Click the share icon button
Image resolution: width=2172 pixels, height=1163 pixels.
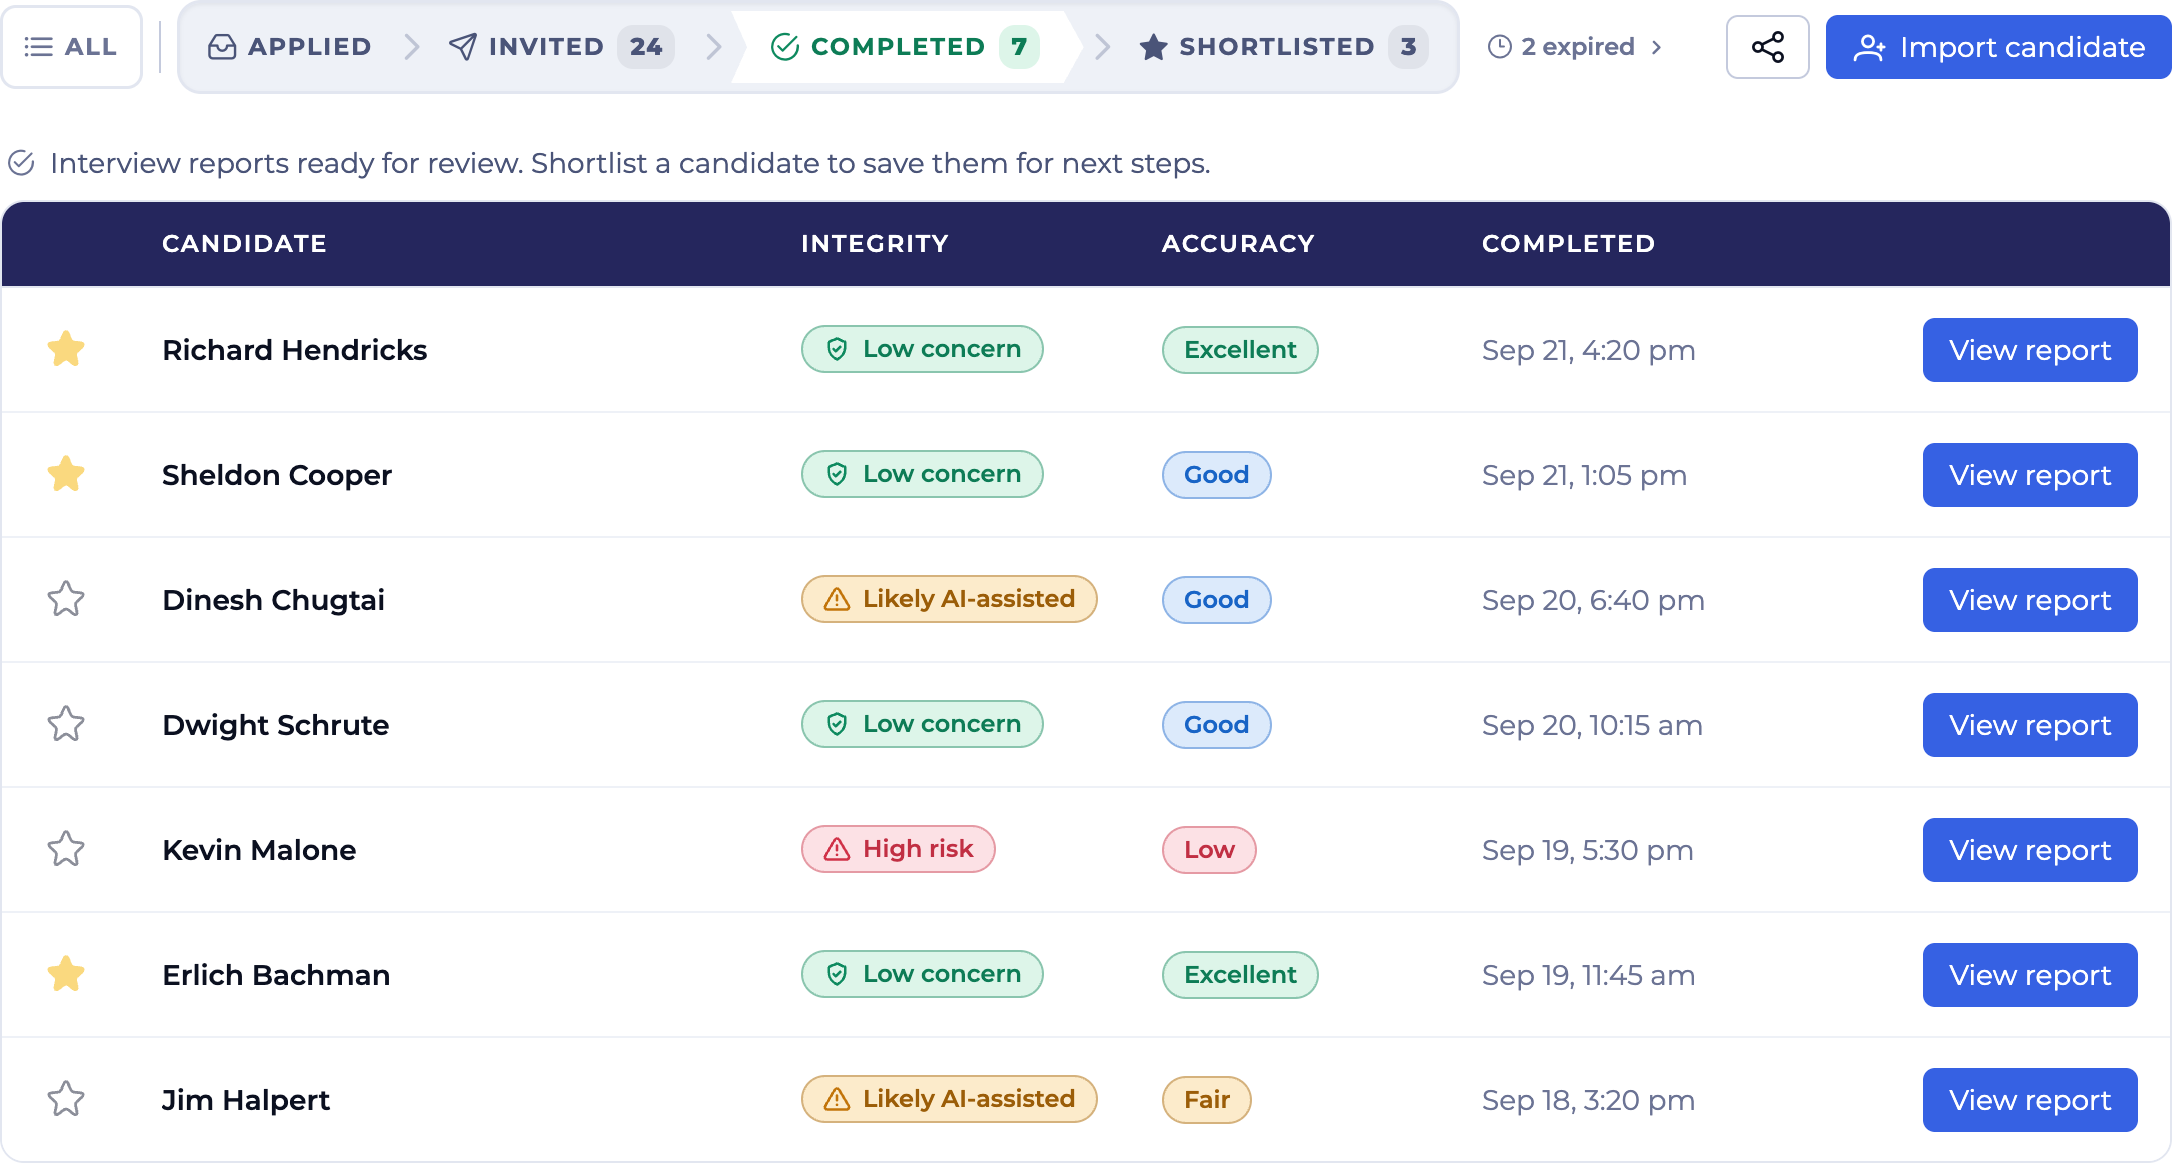click(1767, 47)
